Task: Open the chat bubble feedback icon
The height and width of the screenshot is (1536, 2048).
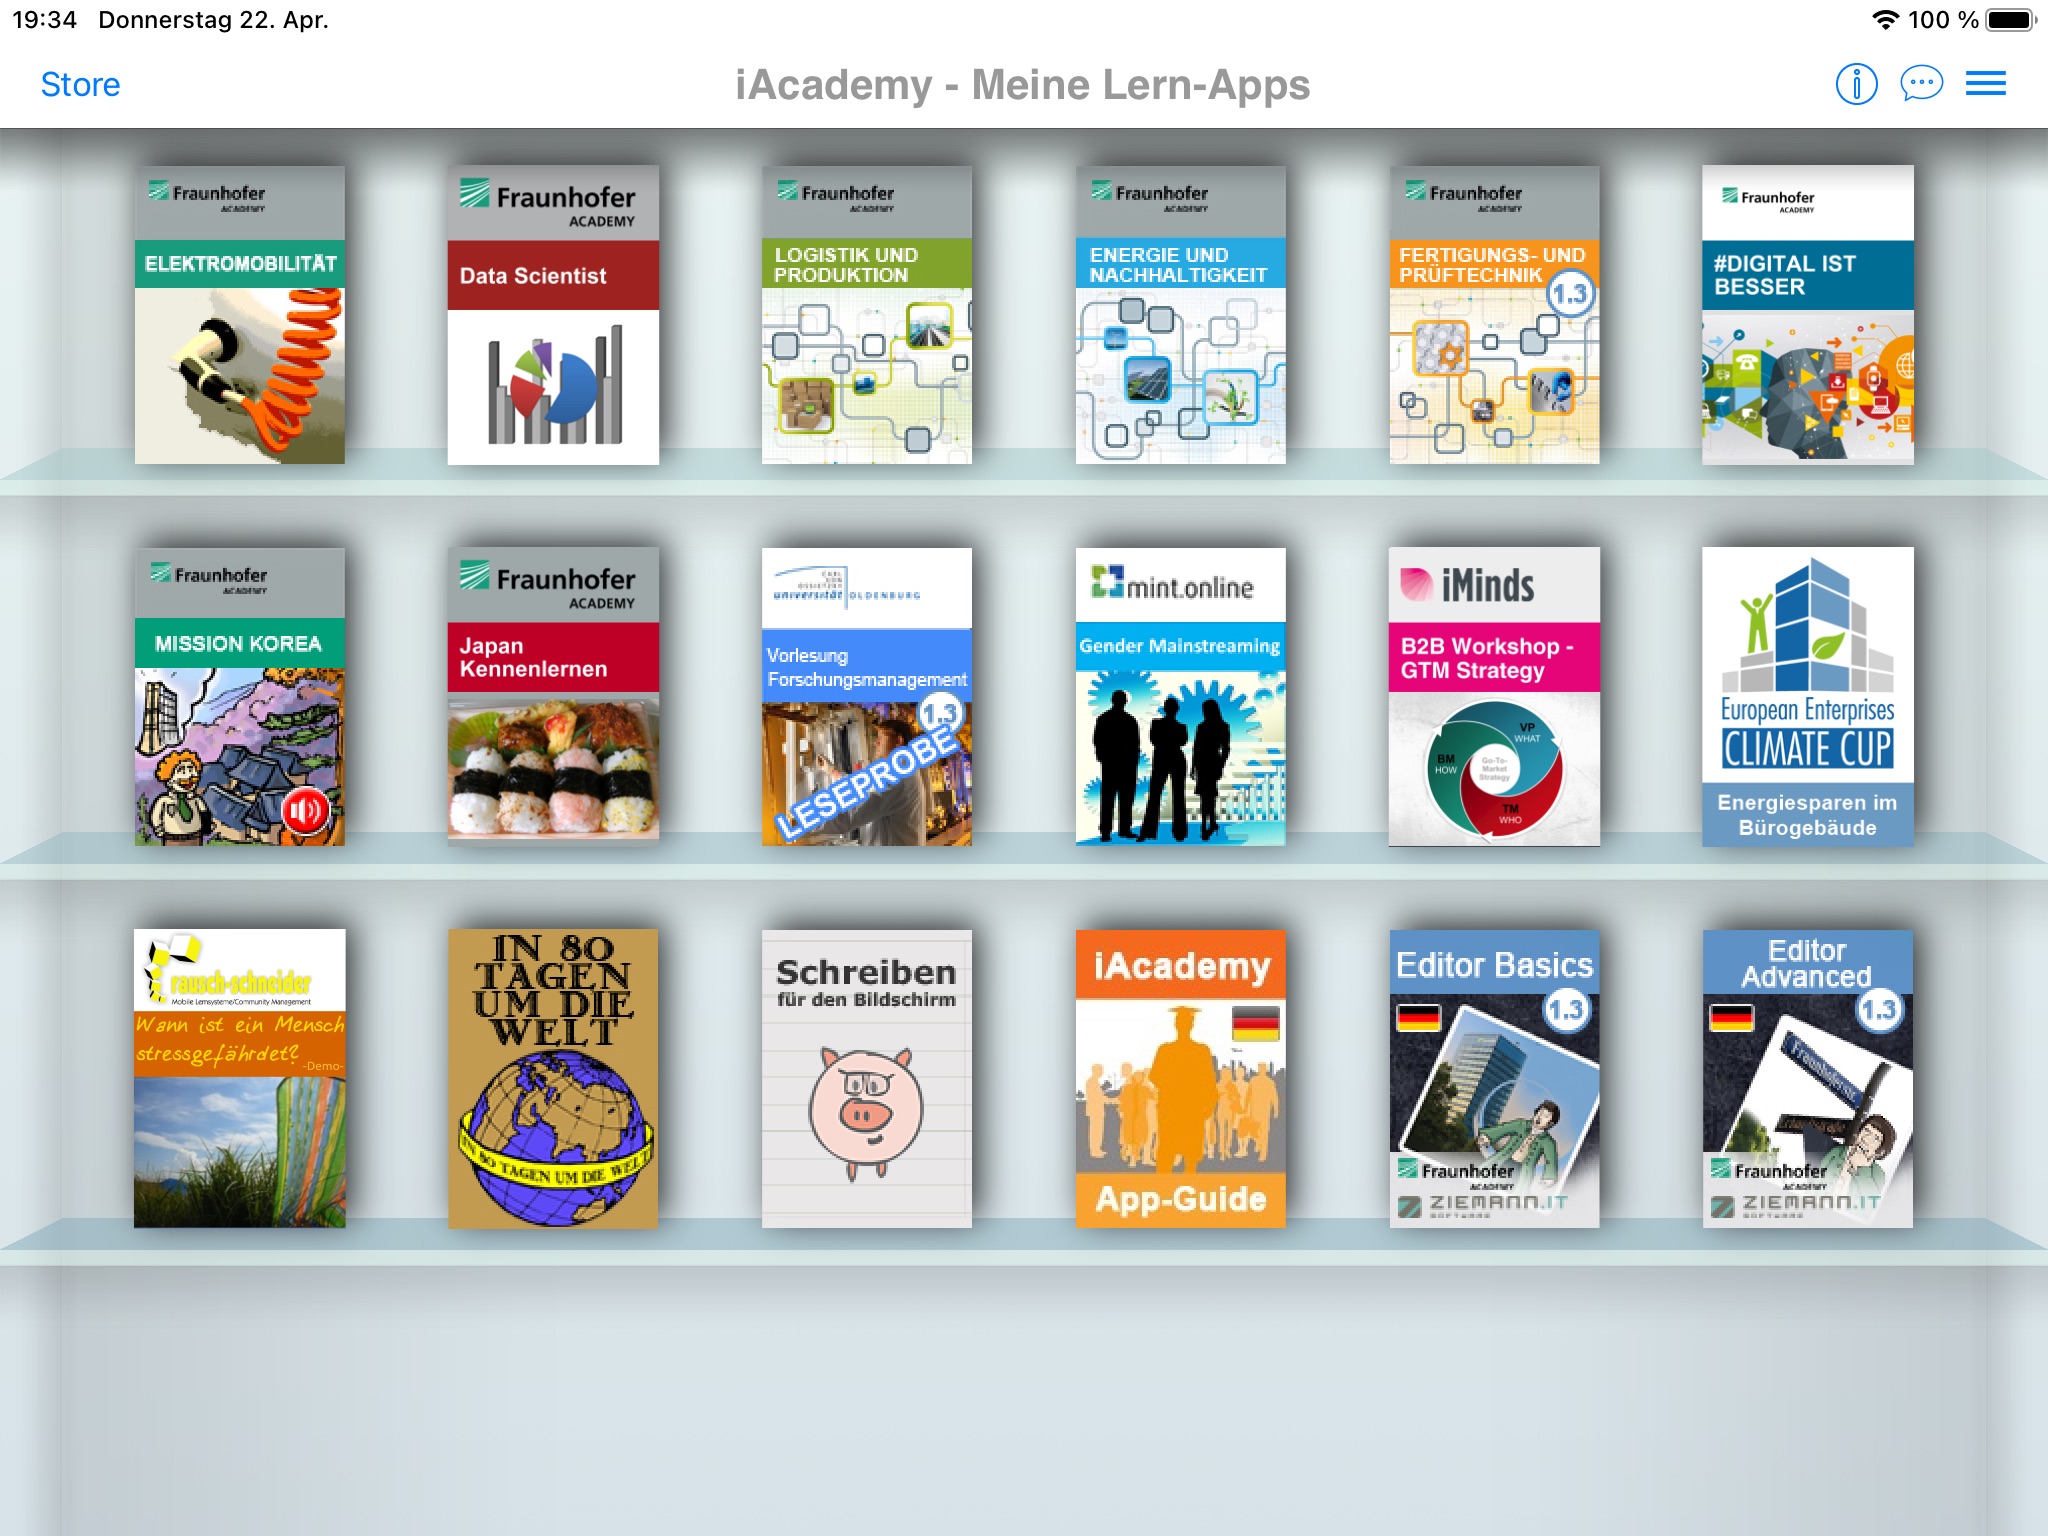Action: [1921, 84]
